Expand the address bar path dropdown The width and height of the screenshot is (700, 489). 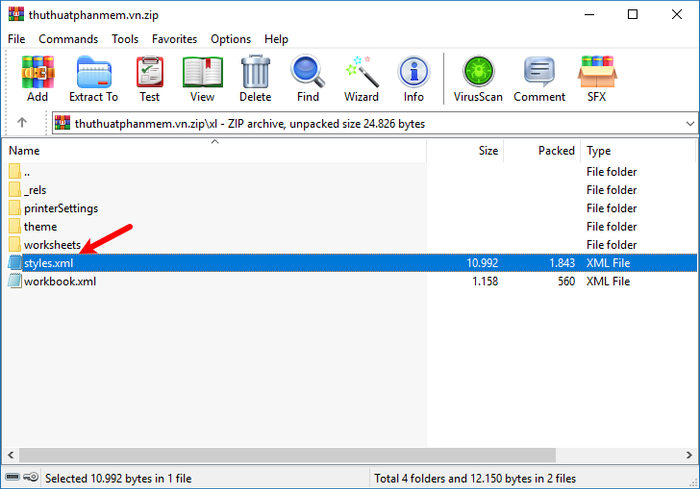click(690, 123)
